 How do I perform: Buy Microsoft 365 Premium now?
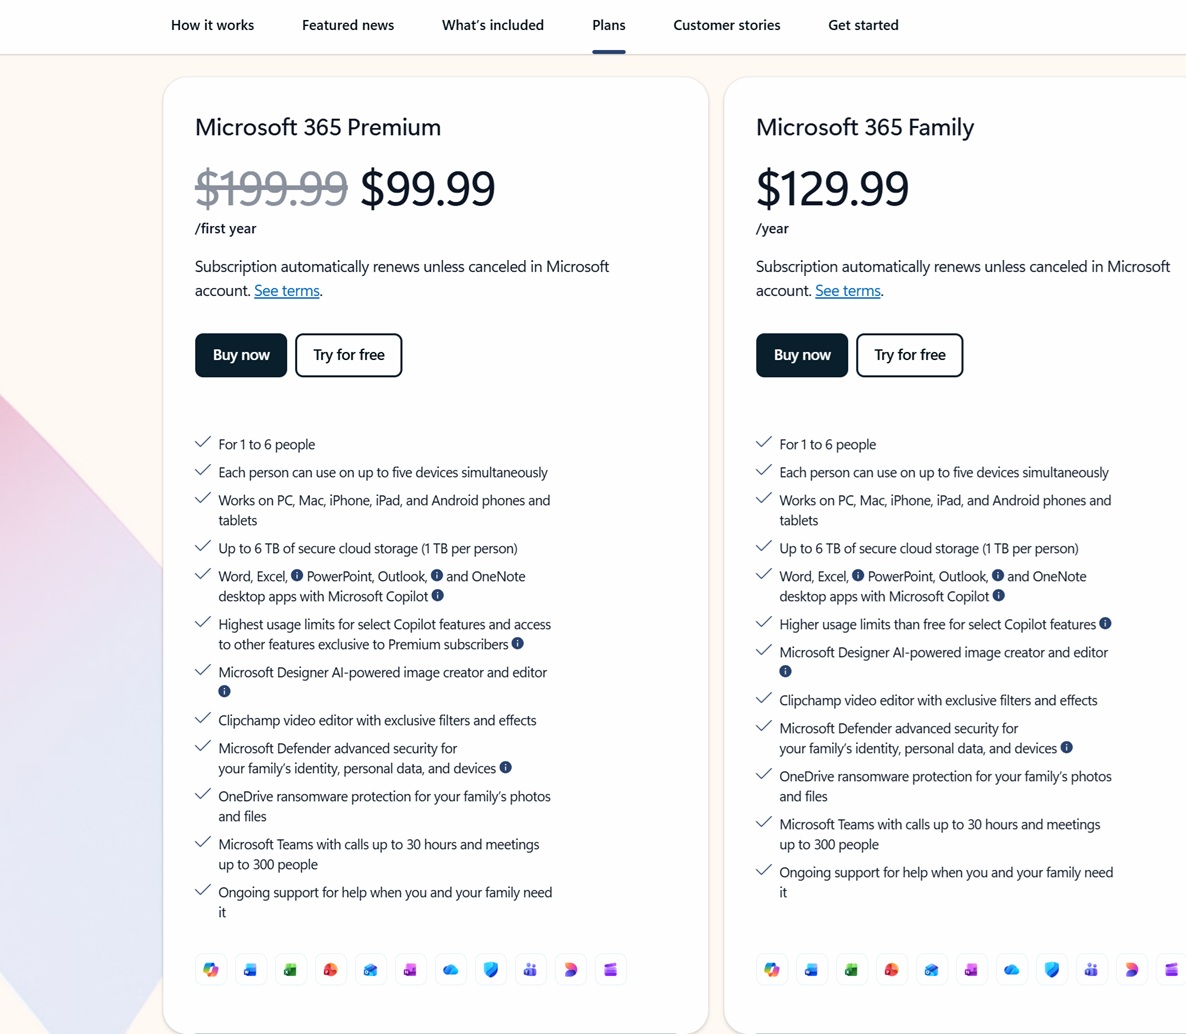tap(240, 355)
